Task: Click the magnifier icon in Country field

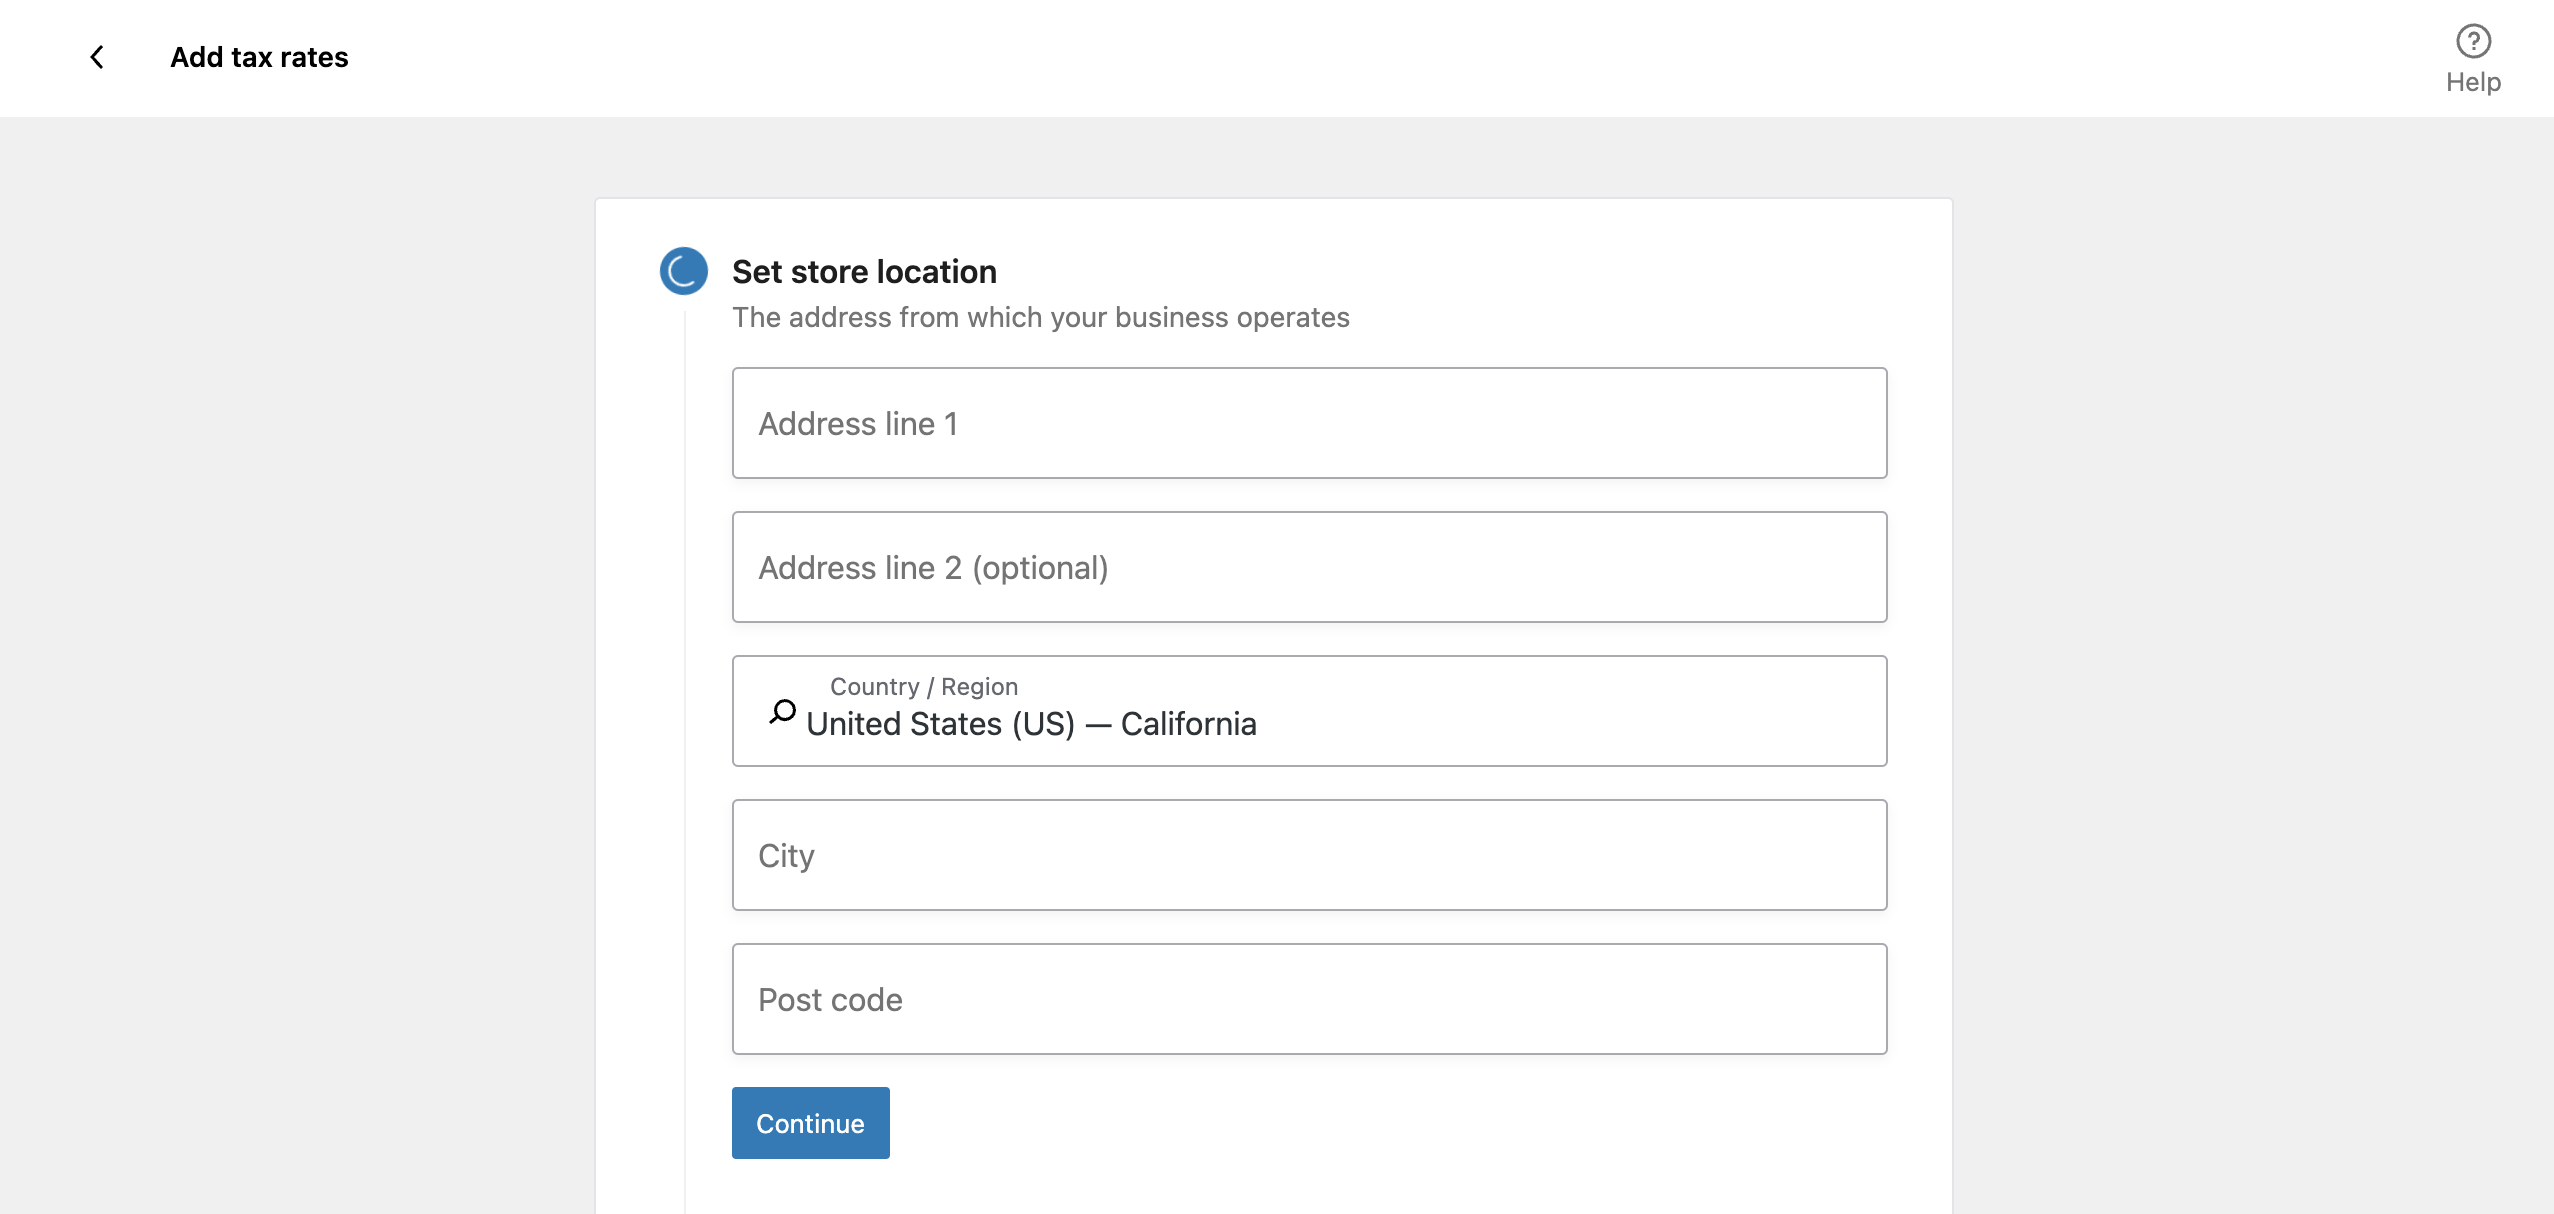Action: 782,711
